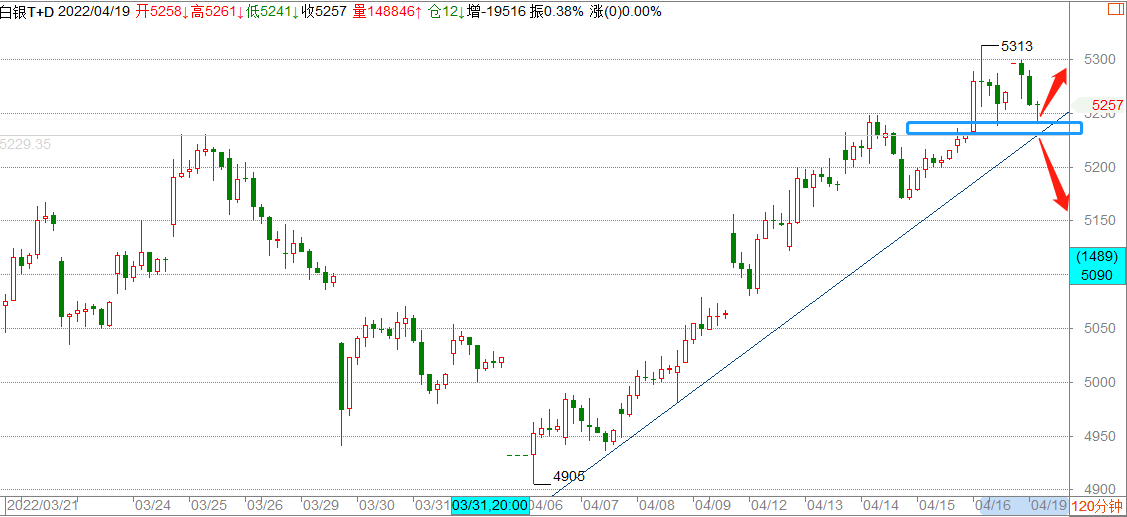Click the 2022/04/19 date in header
Viewport: 1127px width, 517px height.
point(95,12)
